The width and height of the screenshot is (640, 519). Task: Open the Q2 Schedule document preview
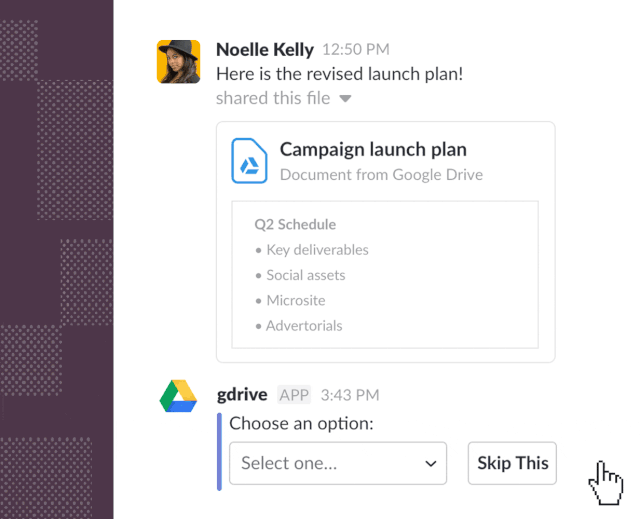[385, 275]
